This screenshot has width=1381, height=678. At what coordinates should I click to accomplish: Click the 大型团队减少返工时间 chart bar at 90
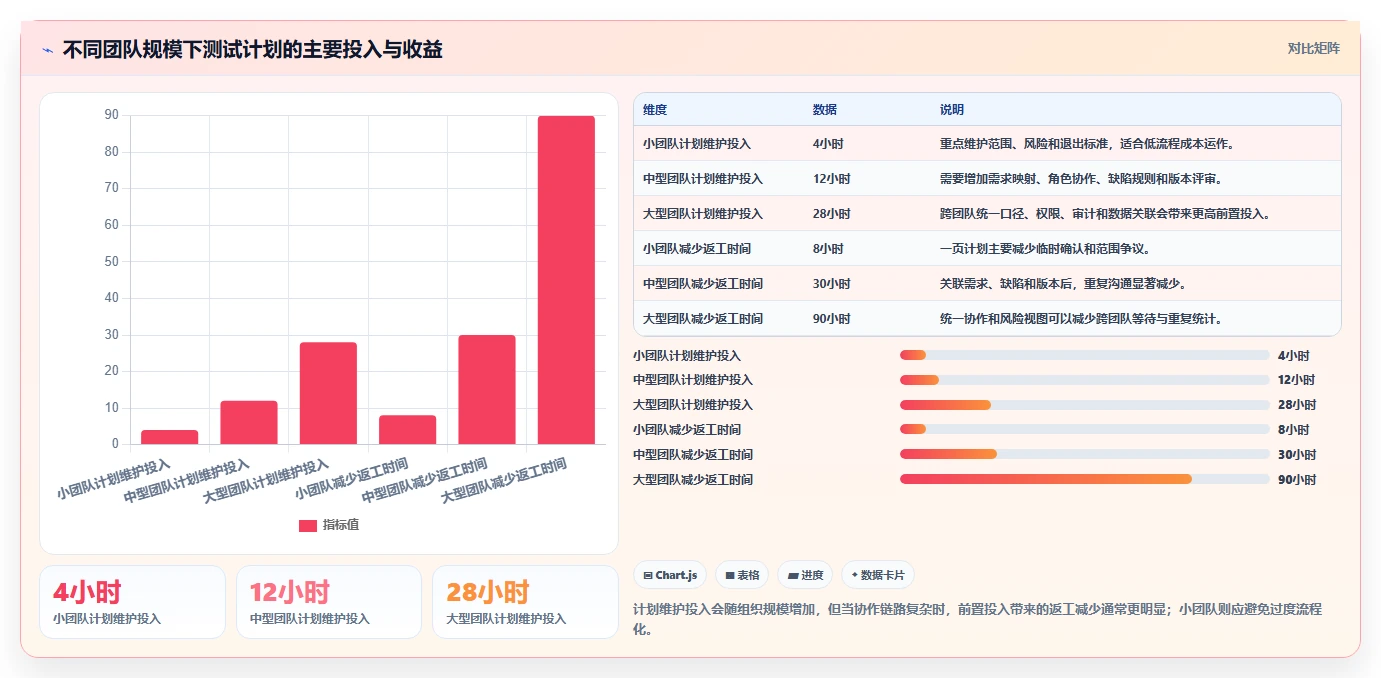coord(566,280)
